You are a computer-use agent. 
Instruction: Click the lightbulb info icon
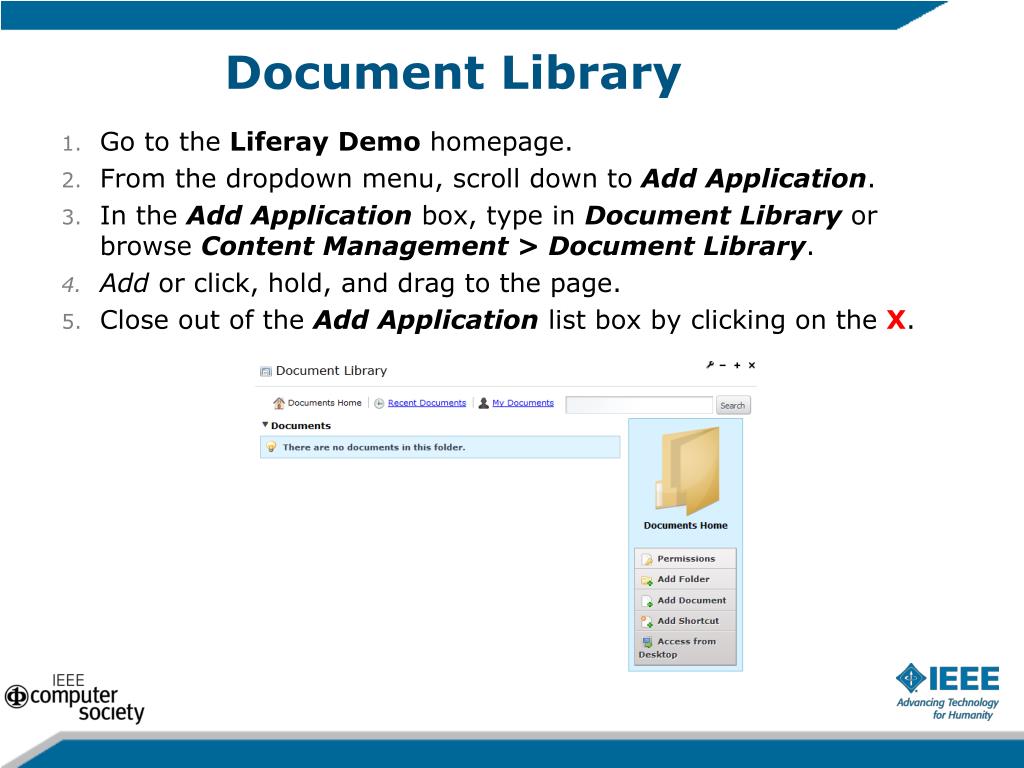[271, 447]
